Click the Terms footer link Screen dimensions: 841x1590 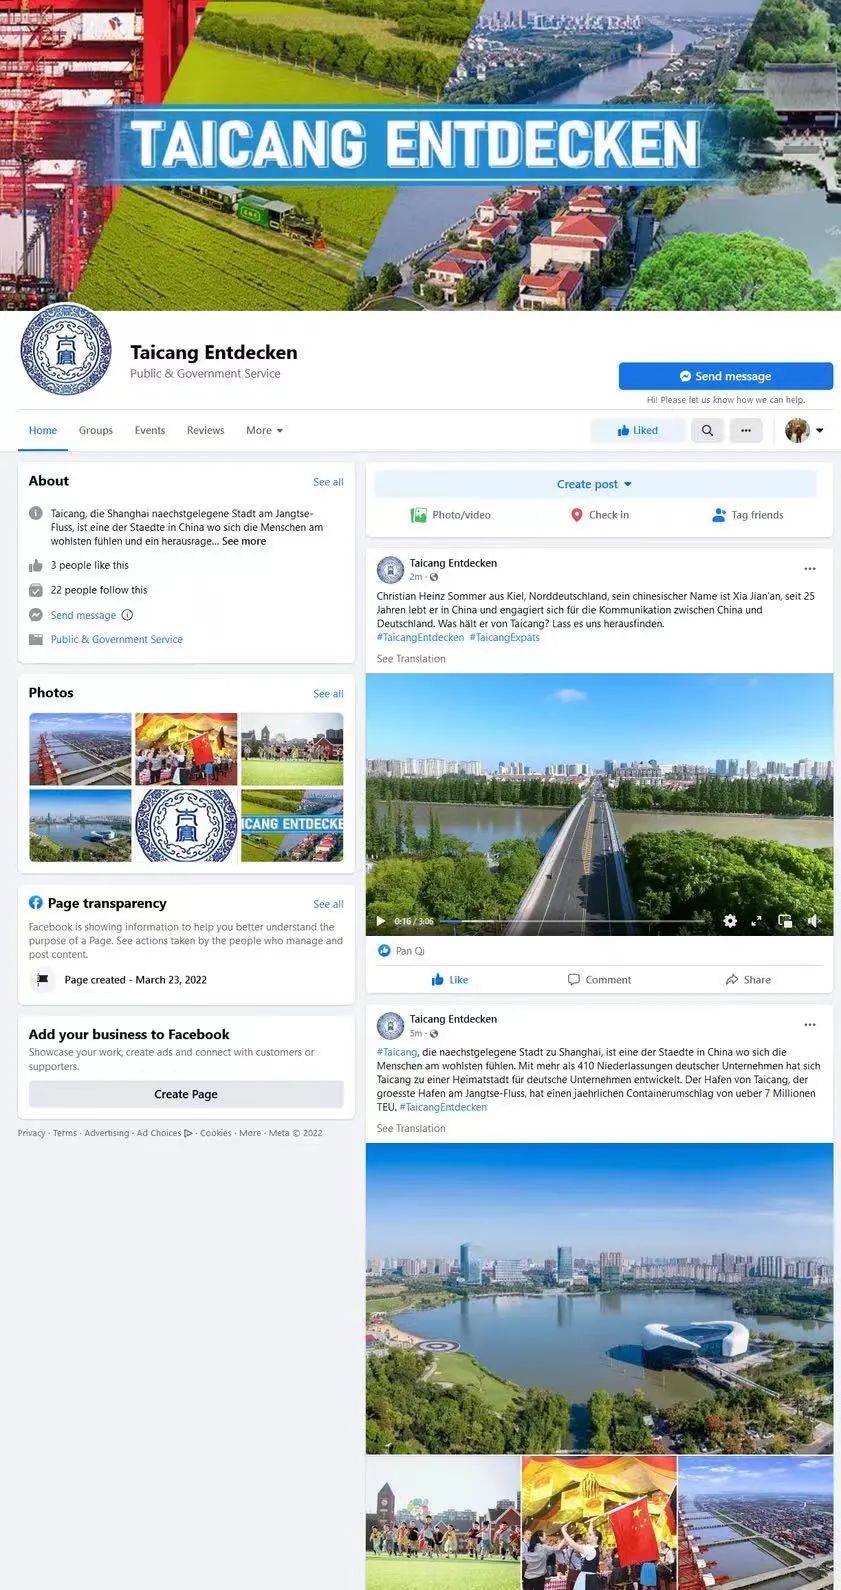65,1133
